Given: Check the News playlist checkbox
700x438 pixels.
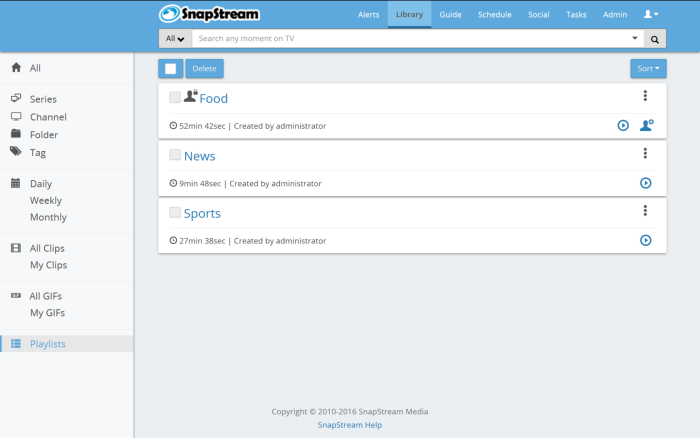Looking at the screenshot, I should click(x=175, y=155).
